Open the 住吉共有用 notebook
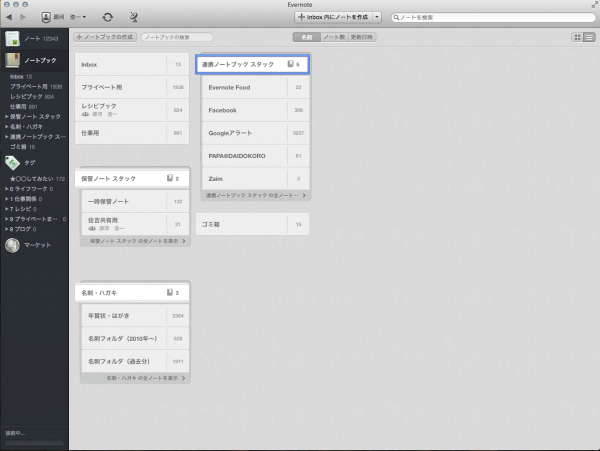600x451 pixels. point(135,224)
